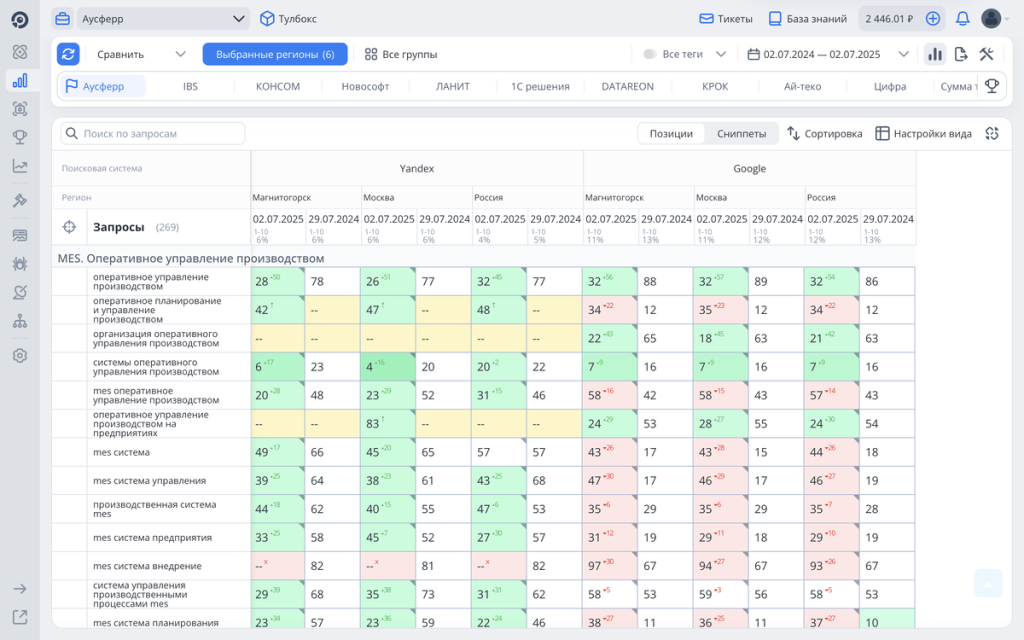
Task: Open settings gear in the left sidebar
Action: (20, 356)
